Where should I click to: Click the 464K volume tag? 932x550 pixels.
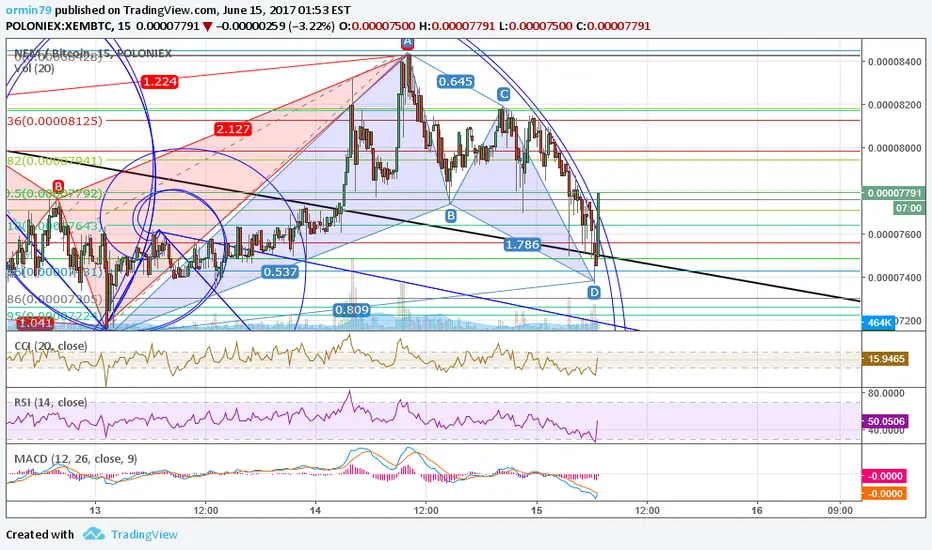[879, 323]
